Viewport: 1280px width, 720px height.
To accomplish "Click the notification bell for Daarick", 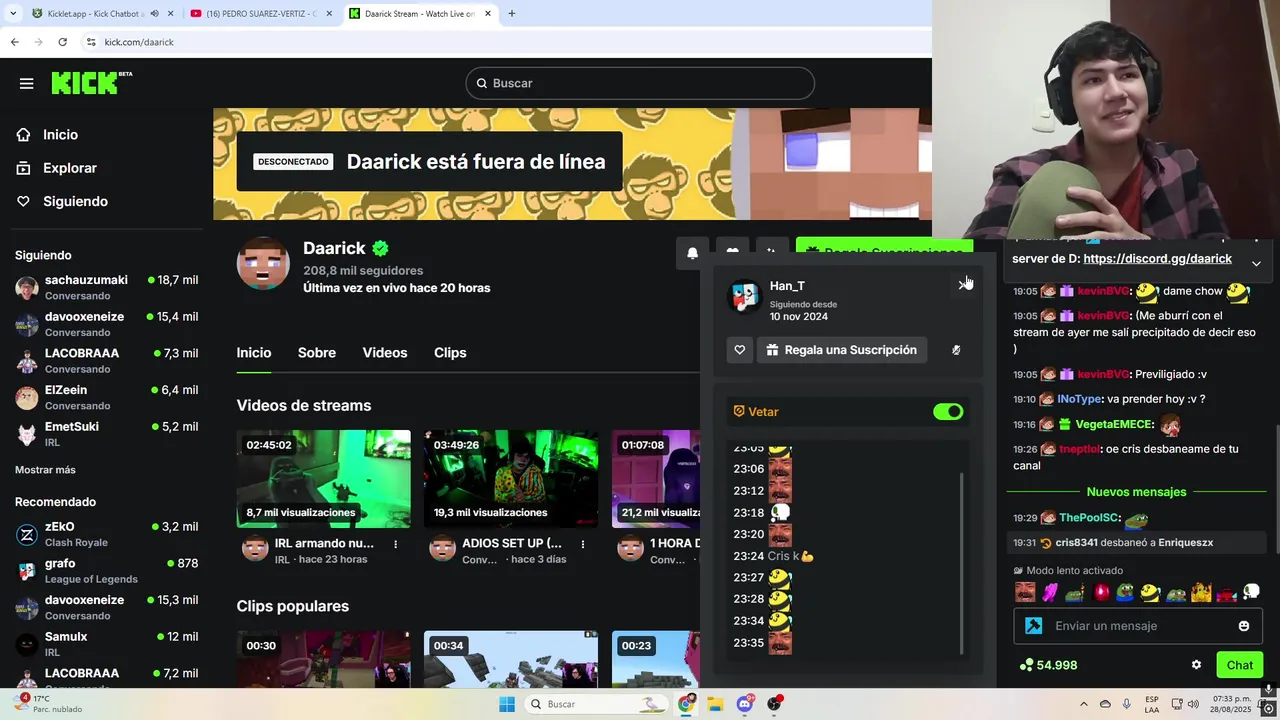I will click(x=692, y=253).
